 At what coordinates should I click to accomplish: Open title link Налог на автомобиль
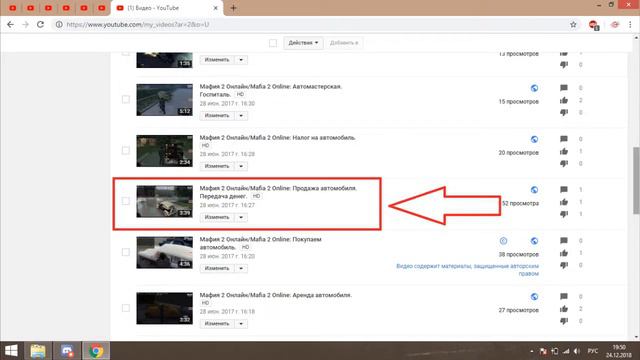pyautogui.click(x=278, y=138)
